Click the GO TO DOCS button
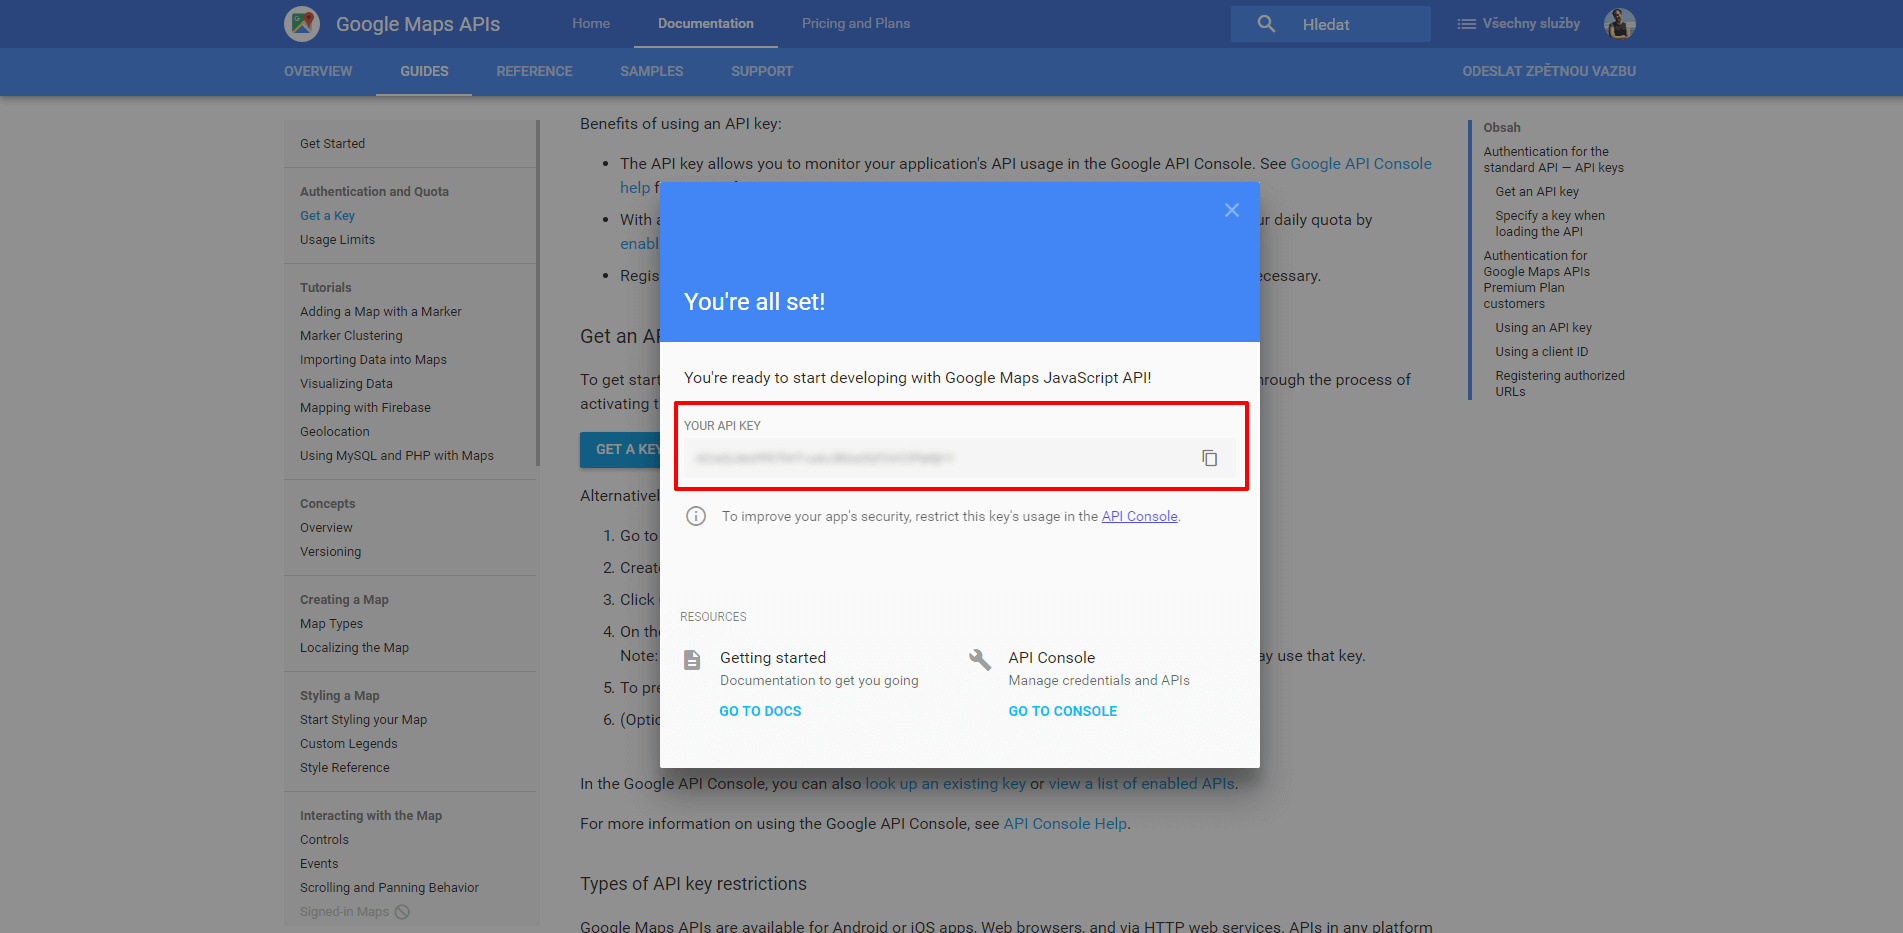Viewport: 1903px width, 933px height. click(760, 711)
